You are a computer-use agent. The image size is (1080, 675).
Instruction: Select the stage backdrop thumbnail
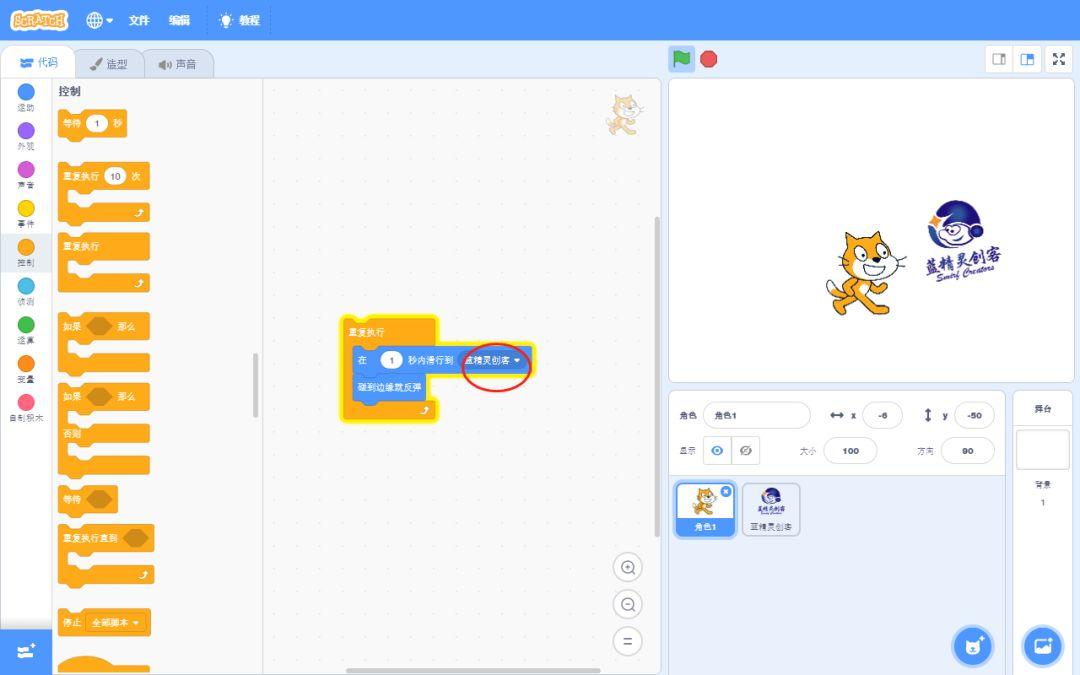click(1043, 450)
